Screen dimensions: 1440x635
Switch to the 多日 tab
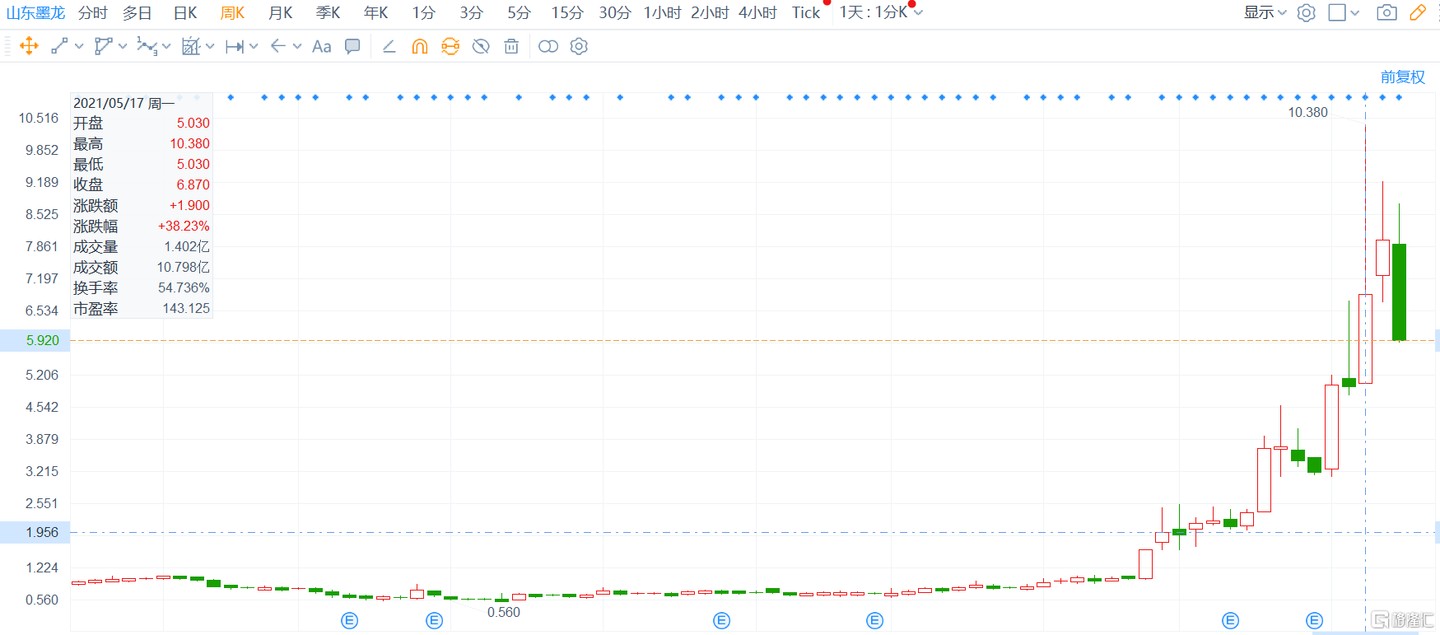(138, 13)
